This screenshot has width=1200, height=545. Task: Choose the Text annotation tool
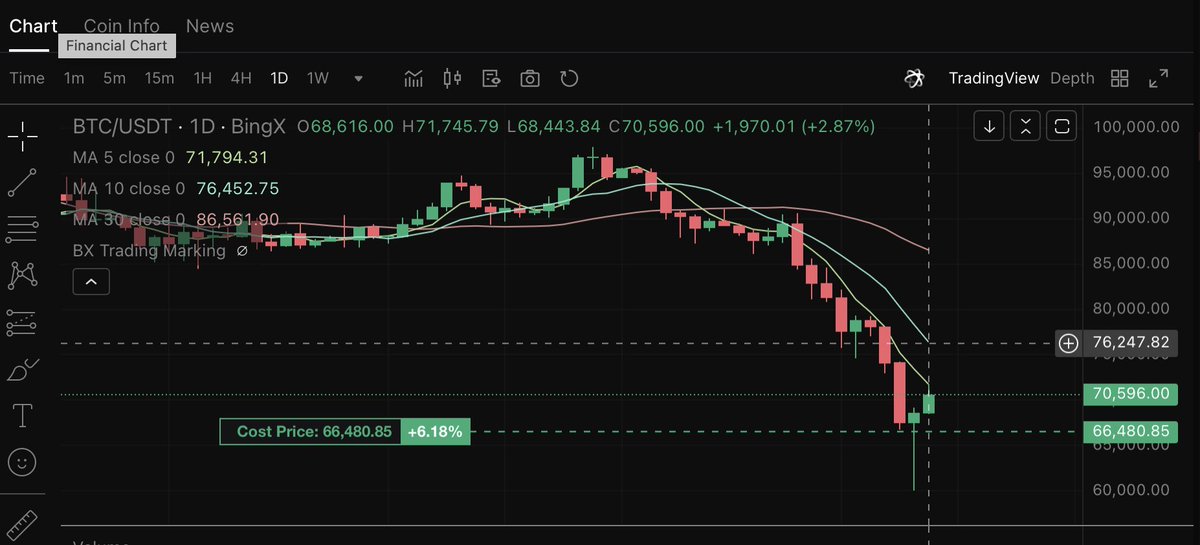22,414
